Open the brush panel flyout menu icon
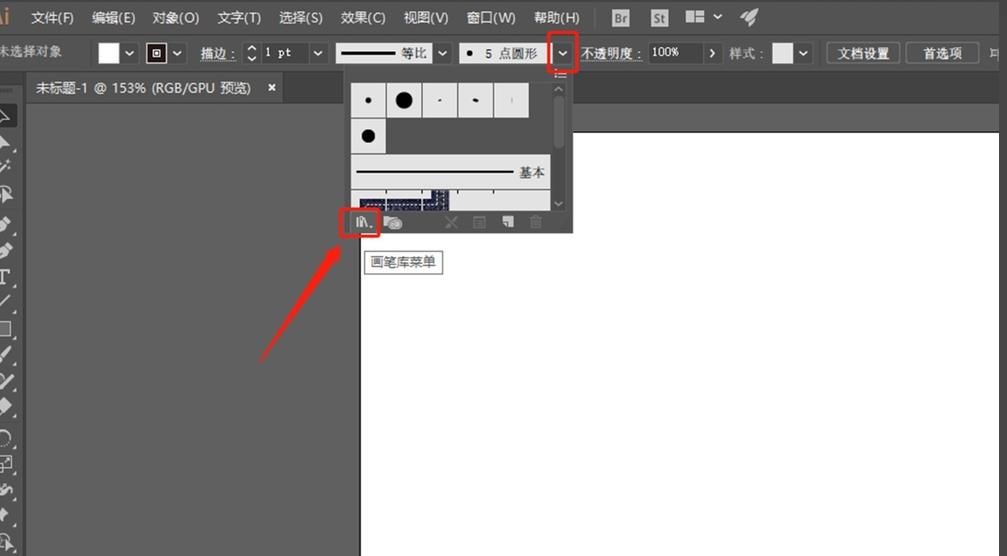 [x=560, y=75]
